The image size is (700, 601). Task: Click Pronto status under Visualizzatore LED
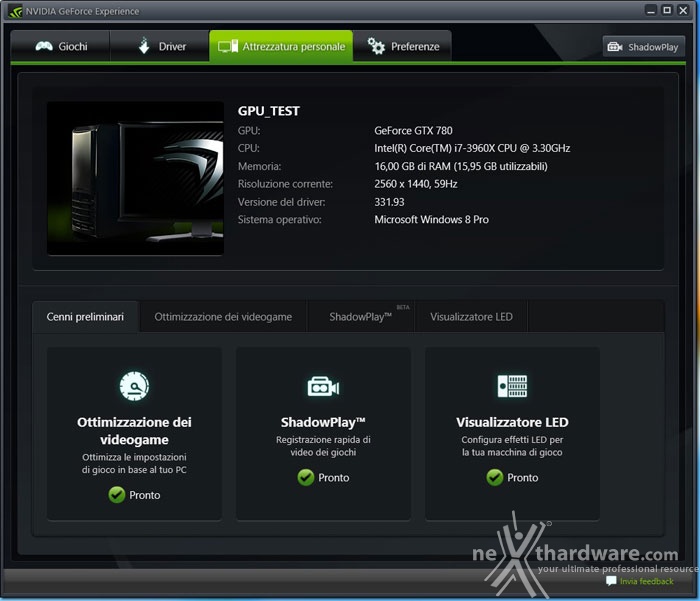click(x=523, y=478)
